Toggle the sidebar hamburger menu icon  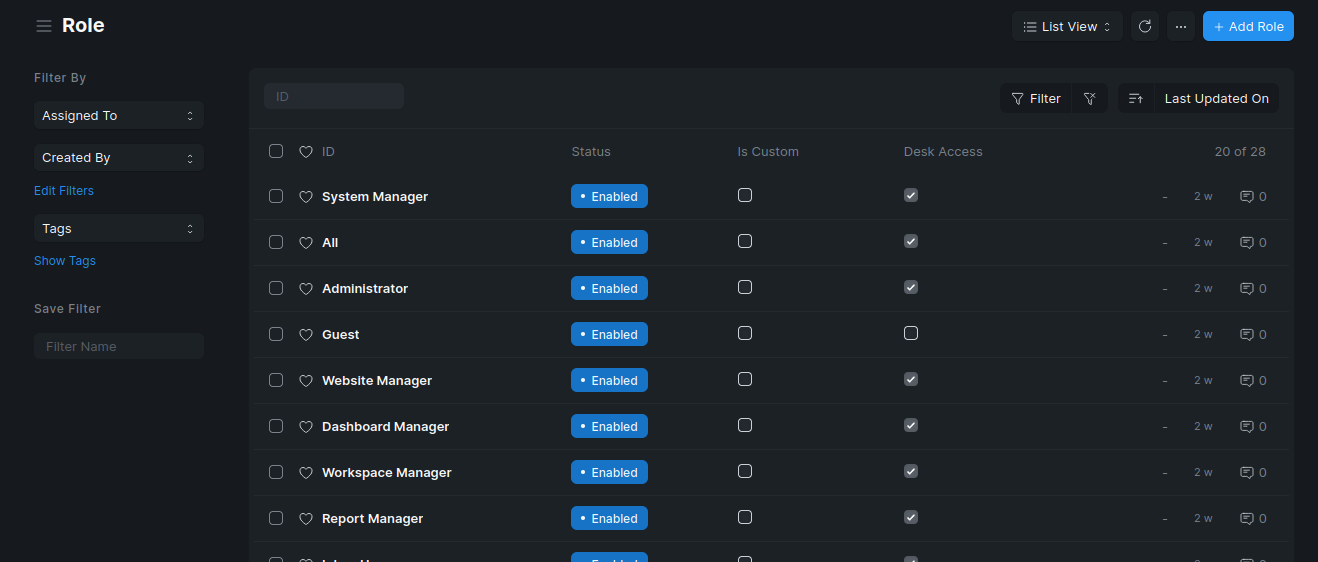[44, 26]
